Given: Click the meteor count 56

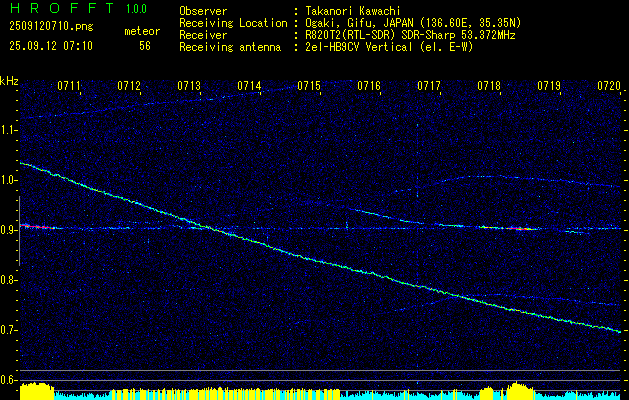Looking at the screenshot, I should click(145, 46).
